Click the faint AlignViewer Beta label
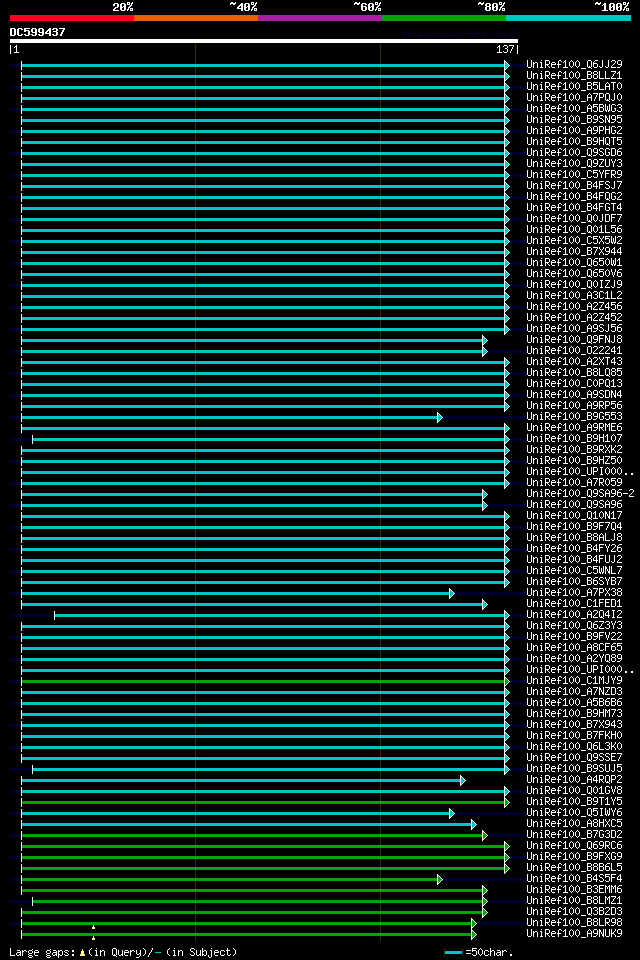Screen dimensions: 640x960 [459, 34]
